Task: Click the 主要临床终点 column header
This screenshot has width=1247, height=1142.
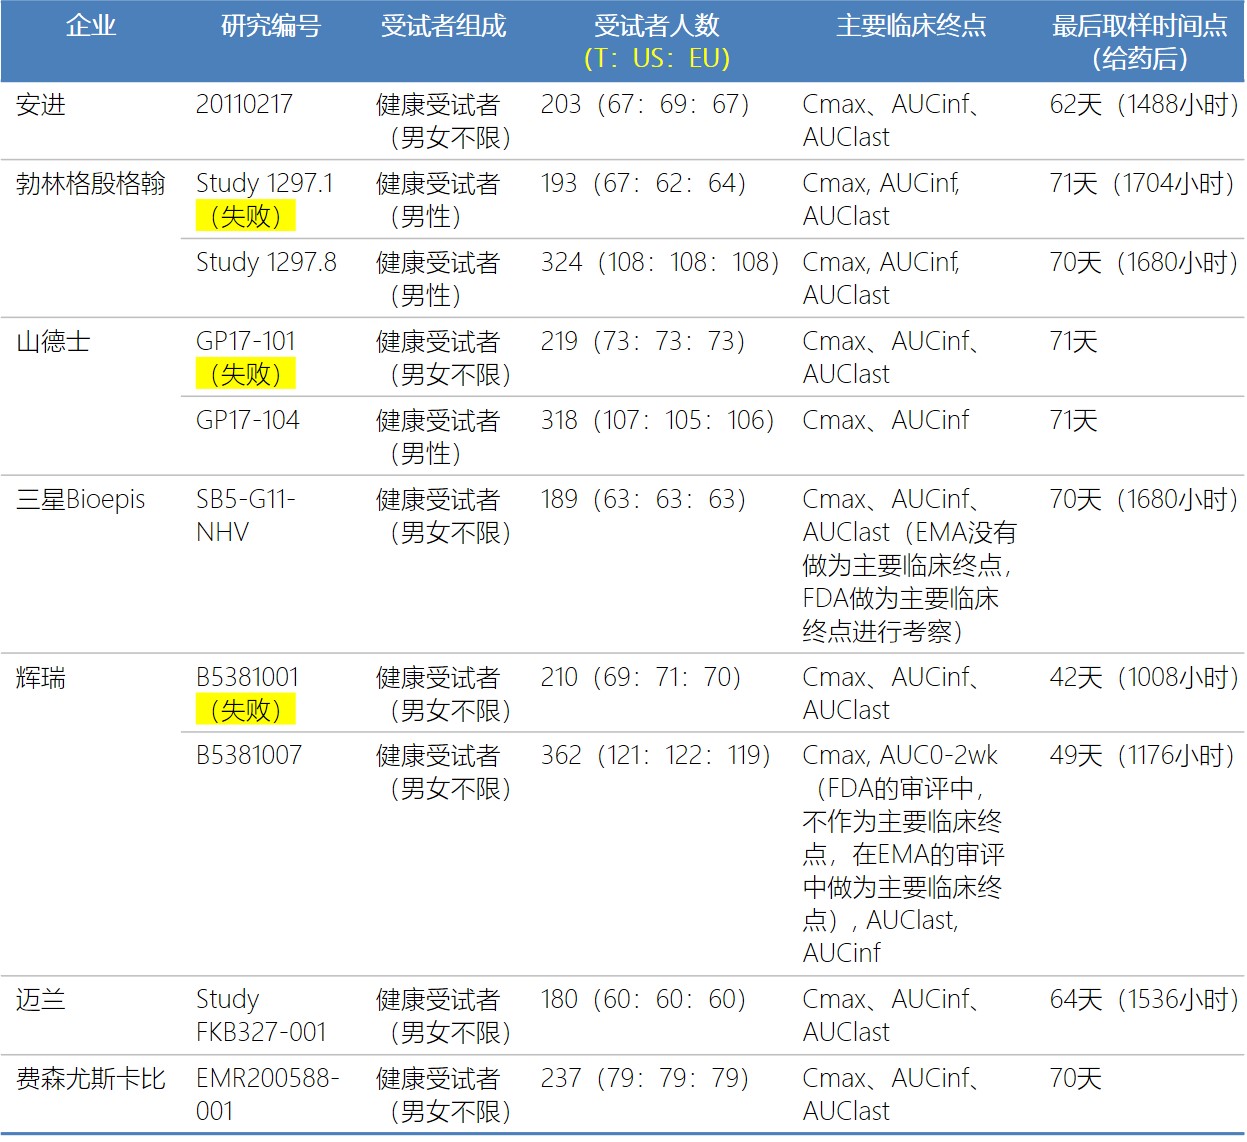Action: [x=911, y=26]
